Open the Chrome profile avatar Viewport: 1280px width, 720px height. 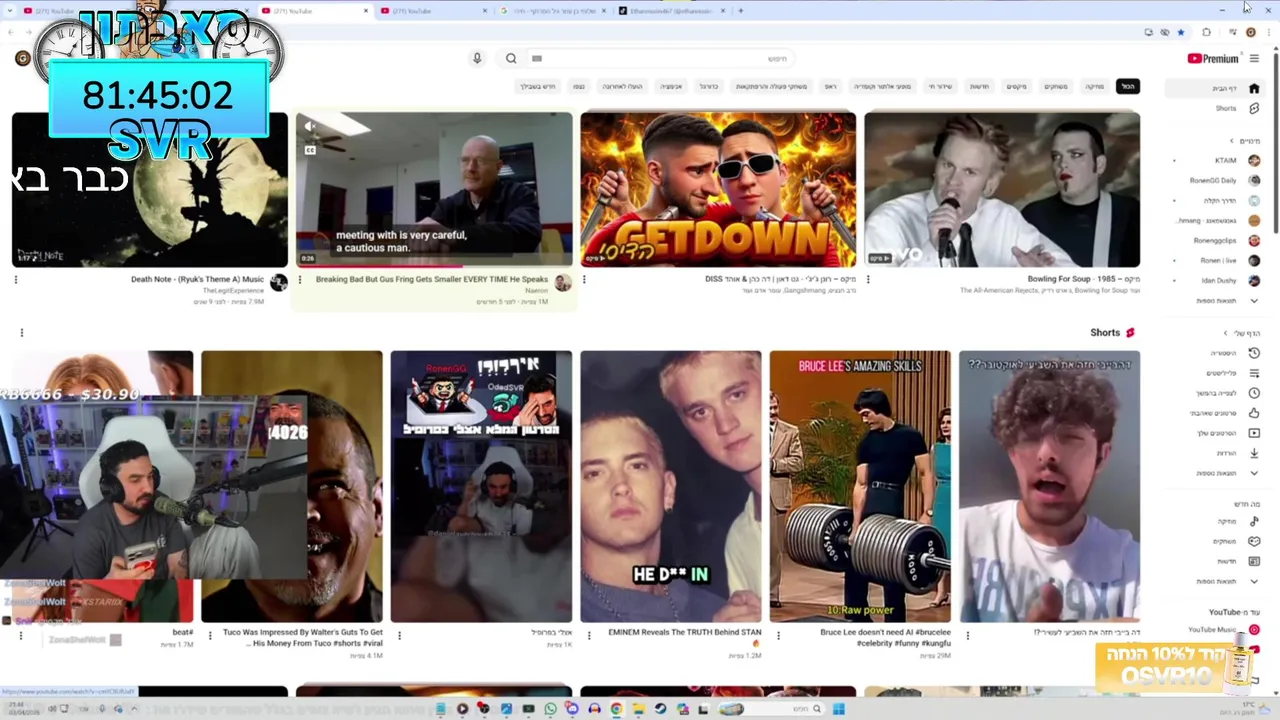[1250, 32]
